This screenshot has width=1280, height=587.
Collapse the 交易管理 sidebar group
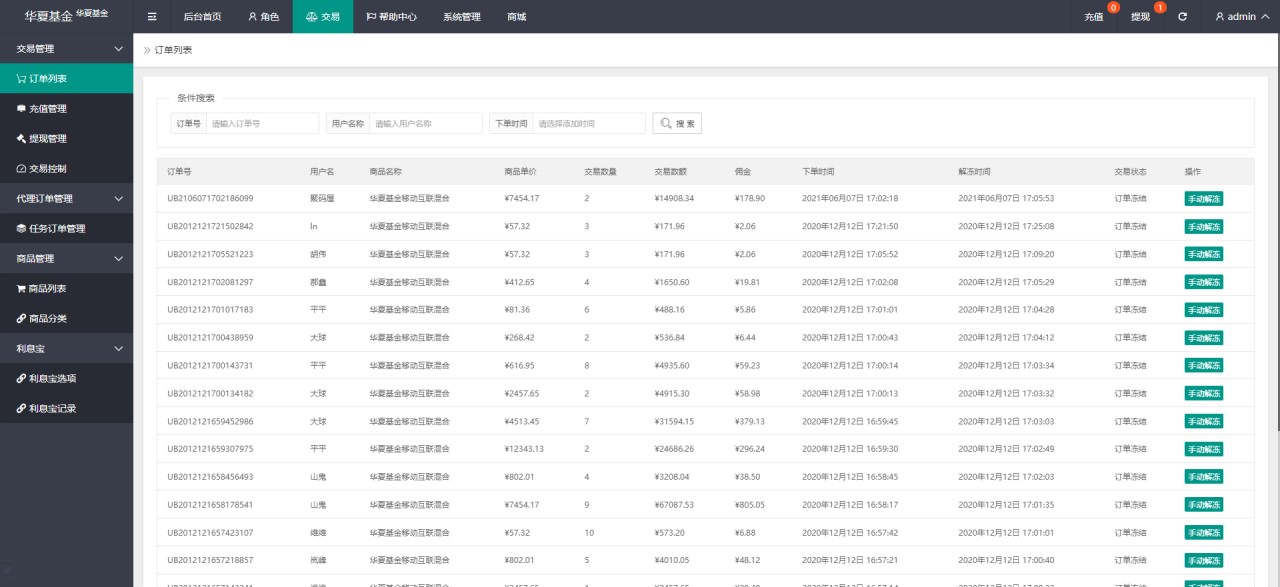point(66,48)
